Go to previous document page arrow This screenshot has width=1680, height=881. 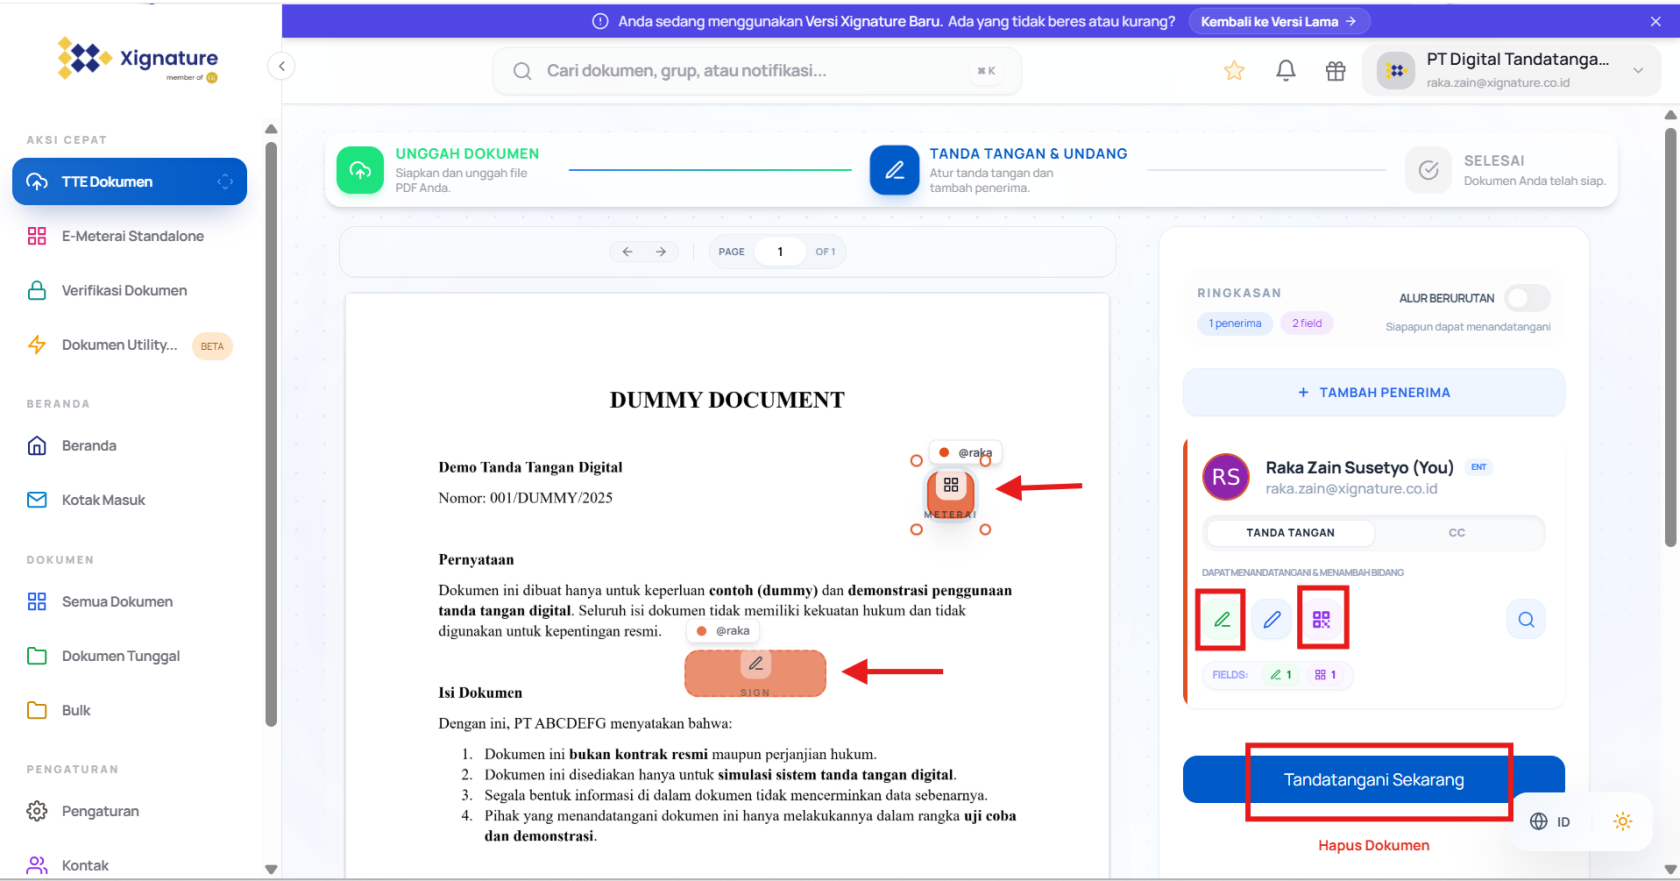coord(627,252)
